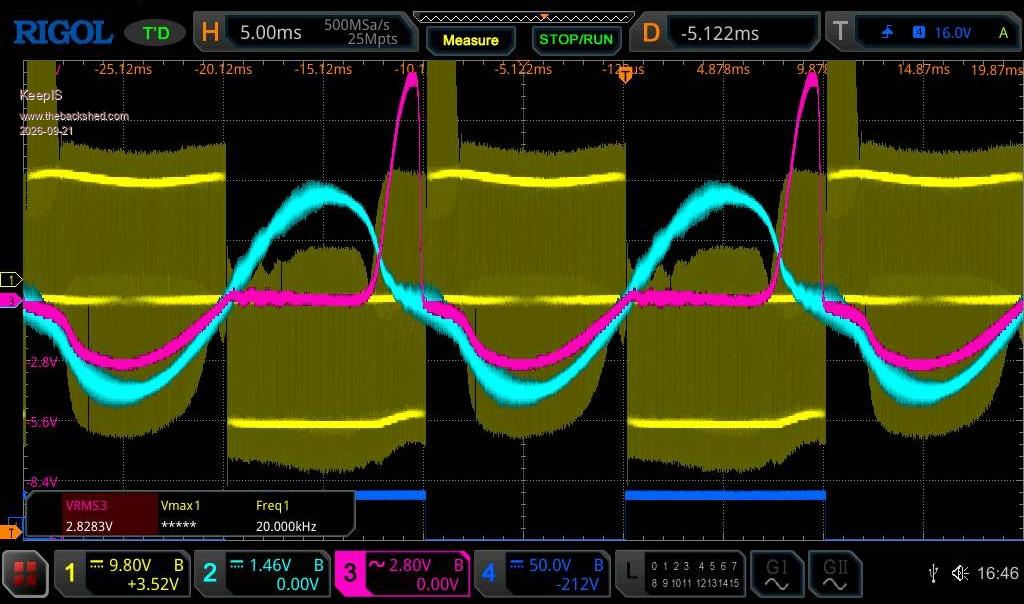
Task: Click the STOP/RUN button
Action: click(576, 39)
